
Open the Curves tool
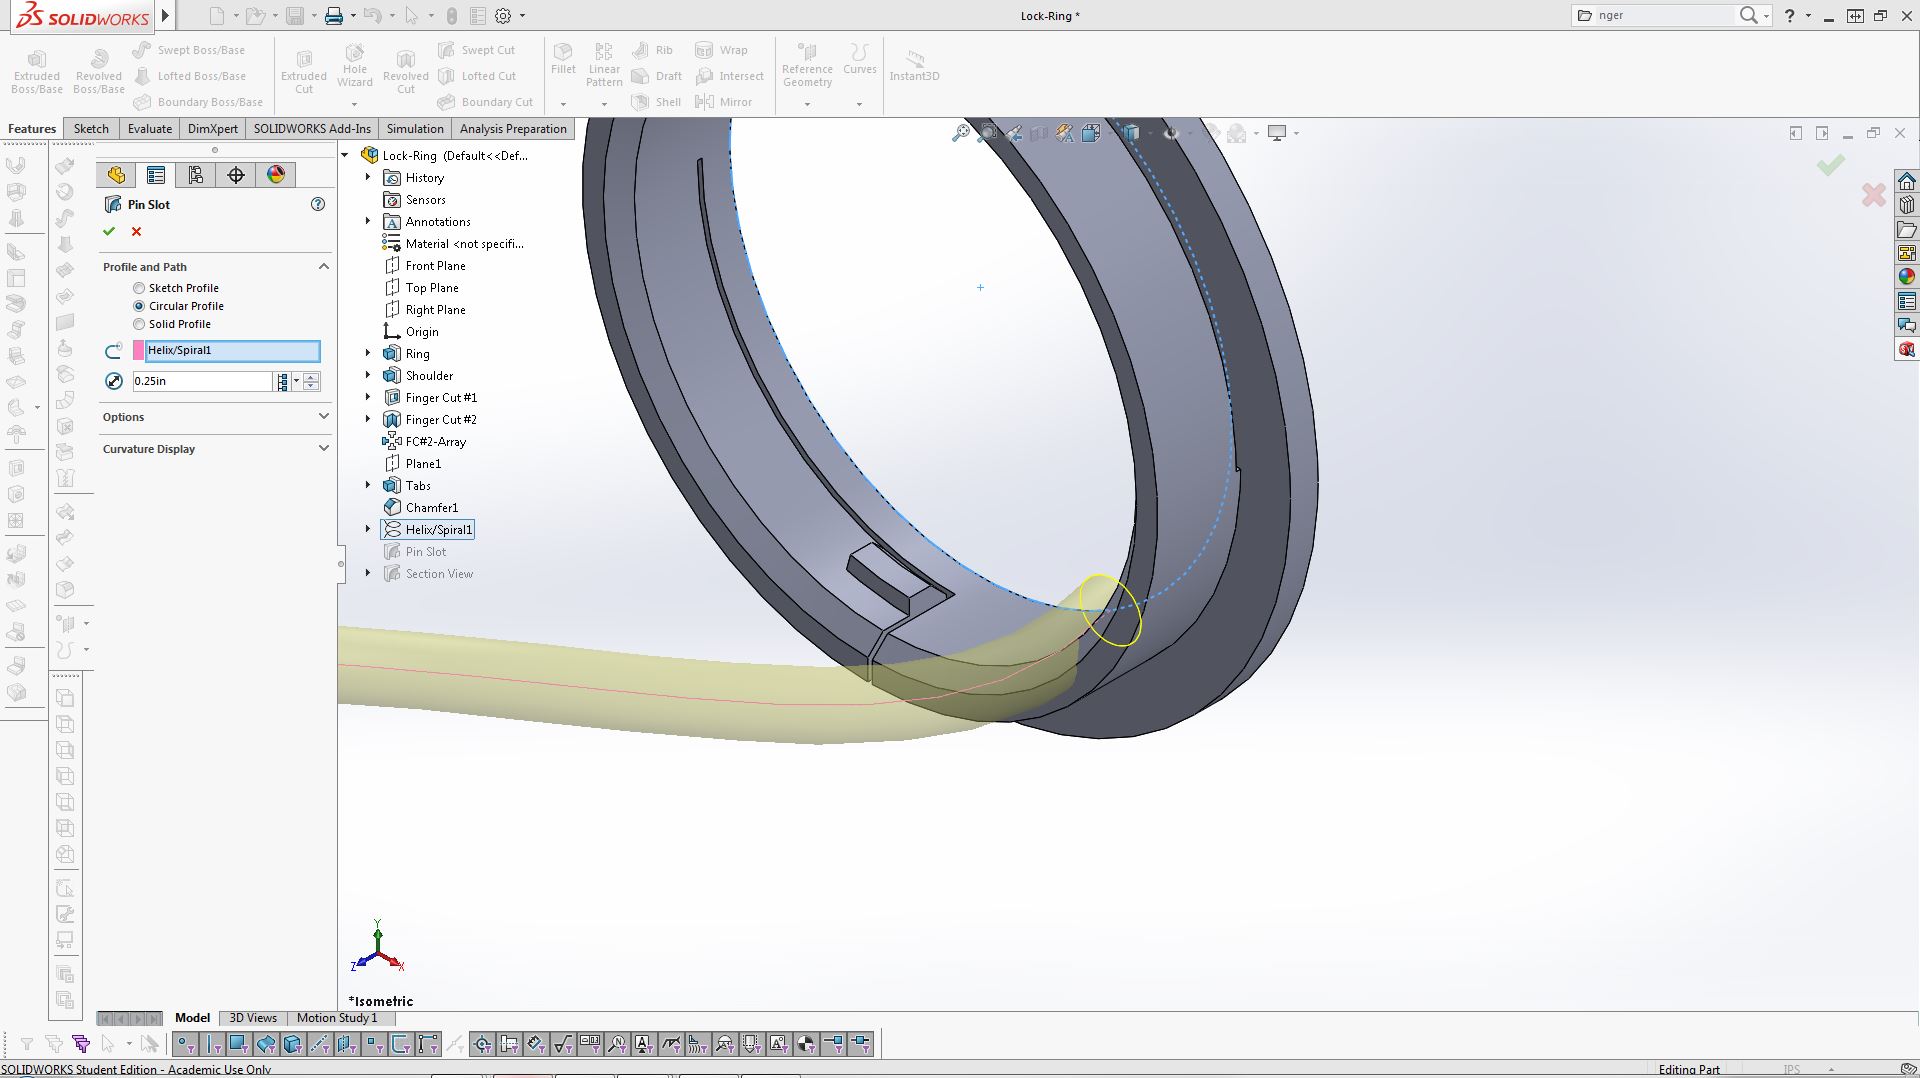860,59
